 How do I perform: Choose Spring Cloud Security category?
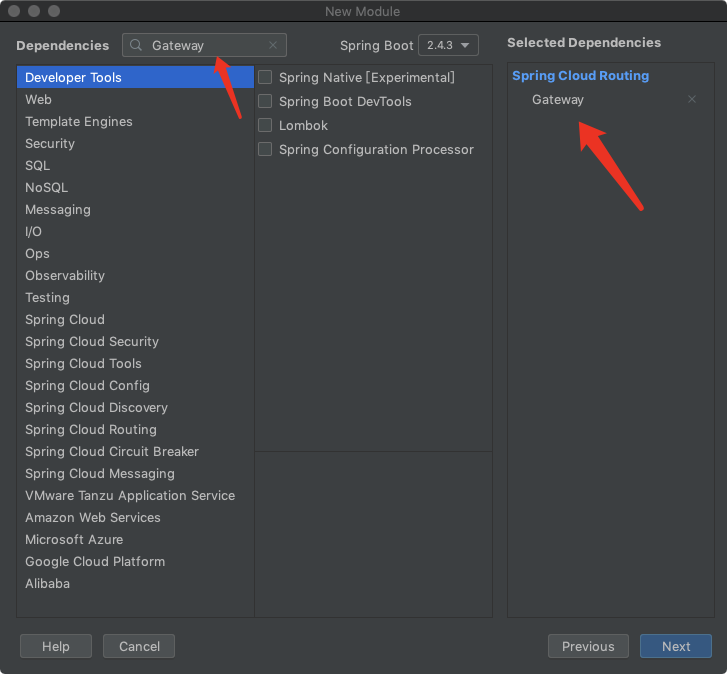pyautogui.click(x=135, y=342)
